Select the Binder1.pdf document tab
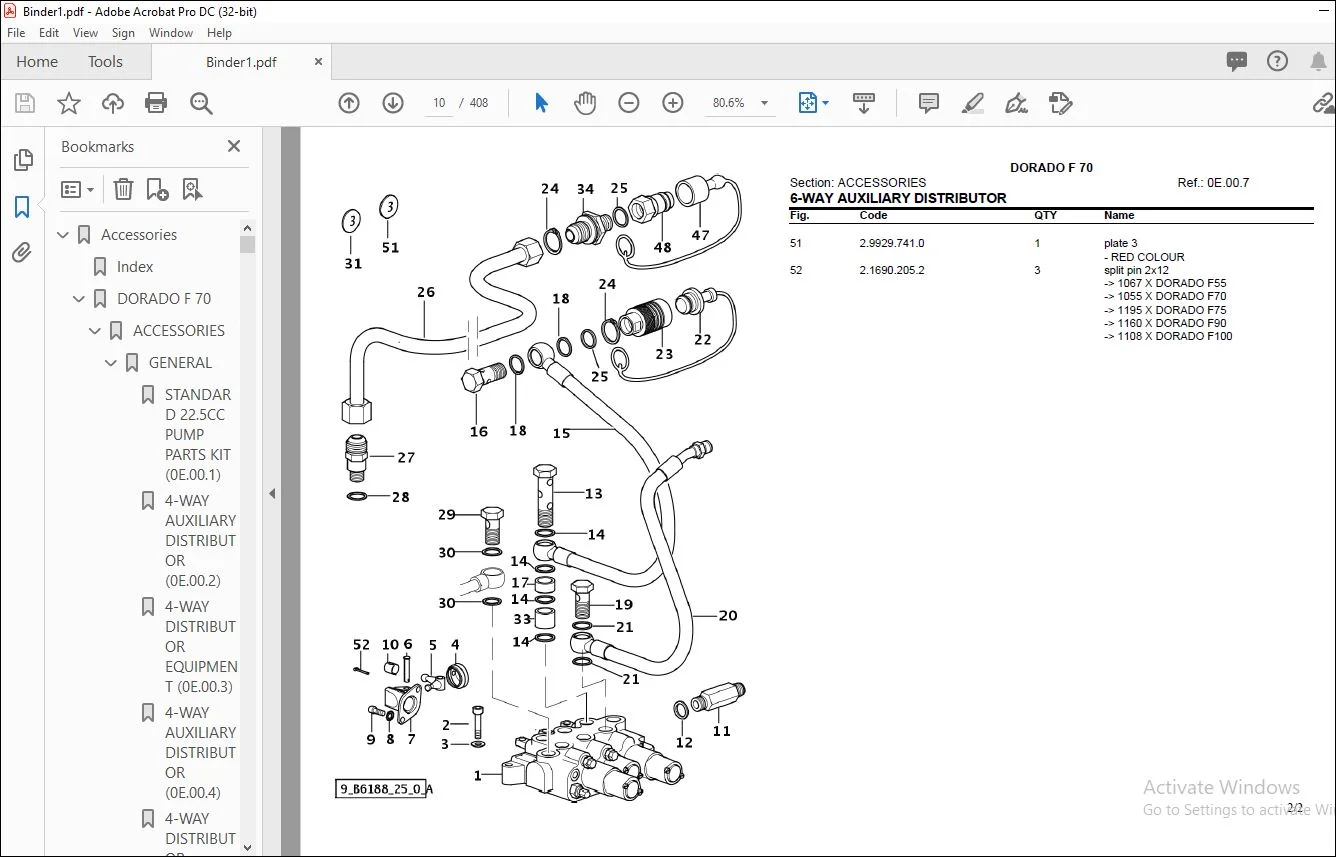Image resolution: width=1336 pixels, height=857 pixels. pyautogui.click(x=241, y=62)
